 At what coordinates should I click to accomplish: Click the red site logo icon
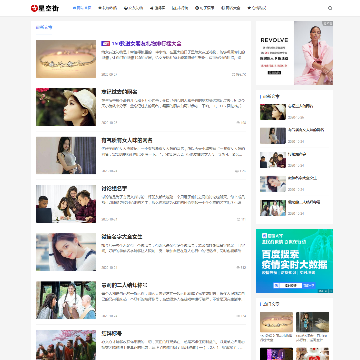(x=34, y=8)
